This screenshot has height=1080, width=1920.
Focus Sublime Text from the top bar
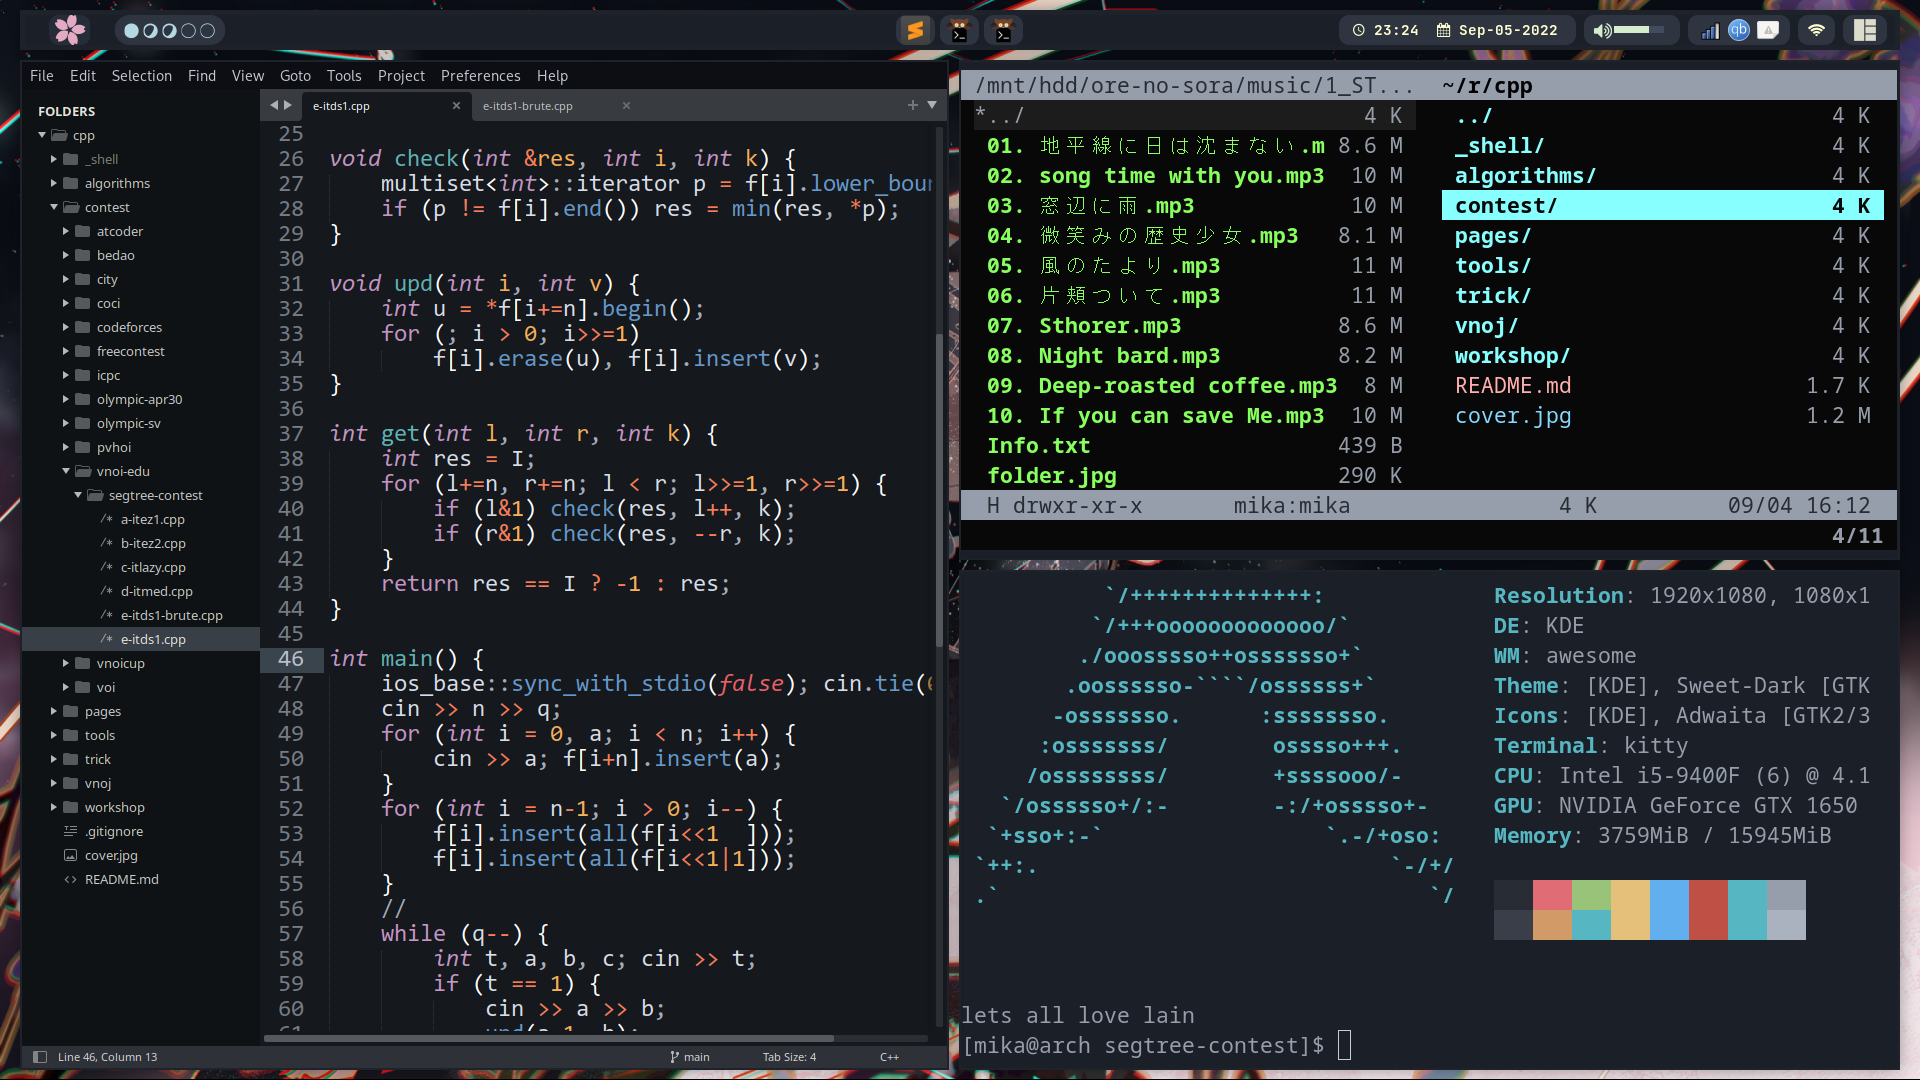pyautogui.click(x=915, y=30)
